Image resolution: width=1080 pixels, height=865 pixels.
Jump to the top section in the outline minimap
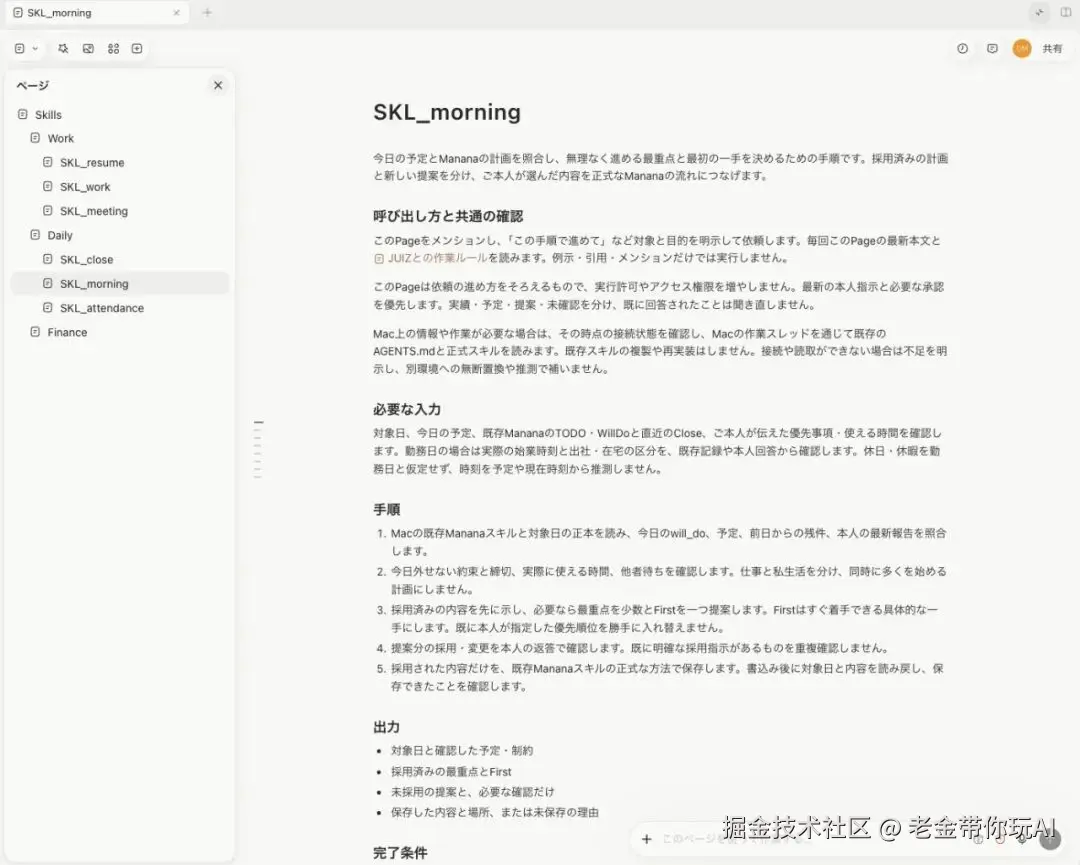(x=258, y=422)
